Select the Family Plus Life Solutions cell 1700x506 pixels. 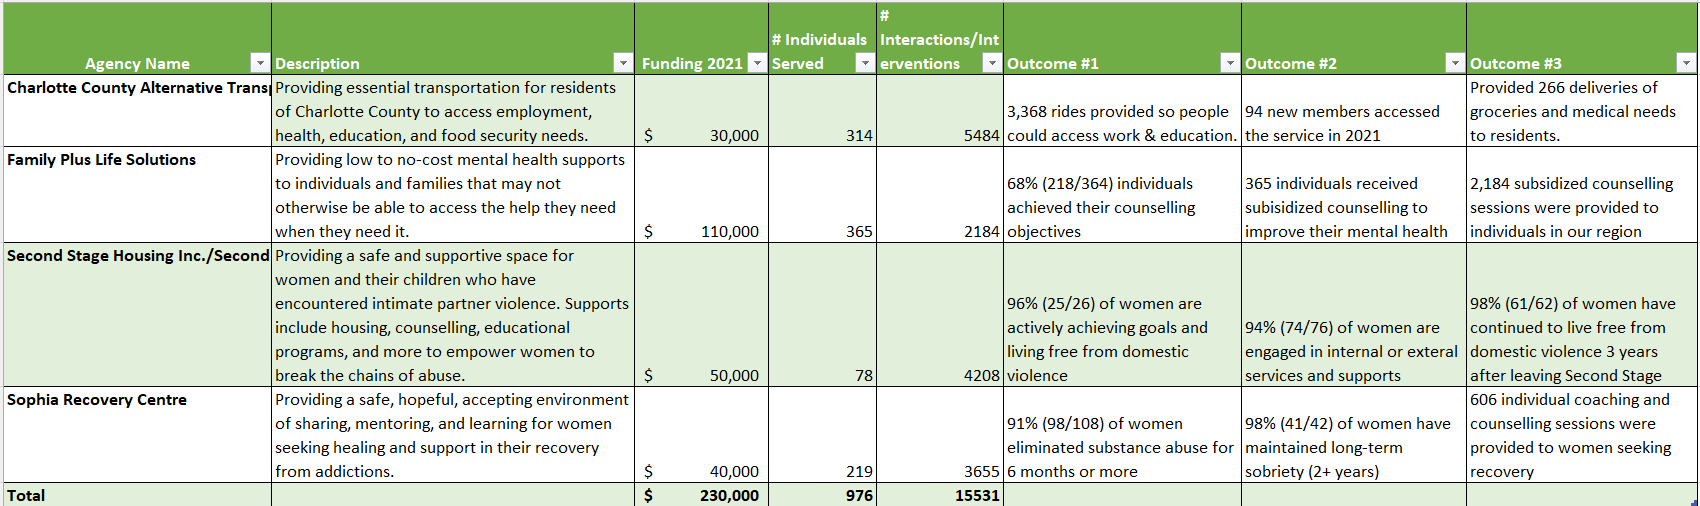(x=137, y=195)
